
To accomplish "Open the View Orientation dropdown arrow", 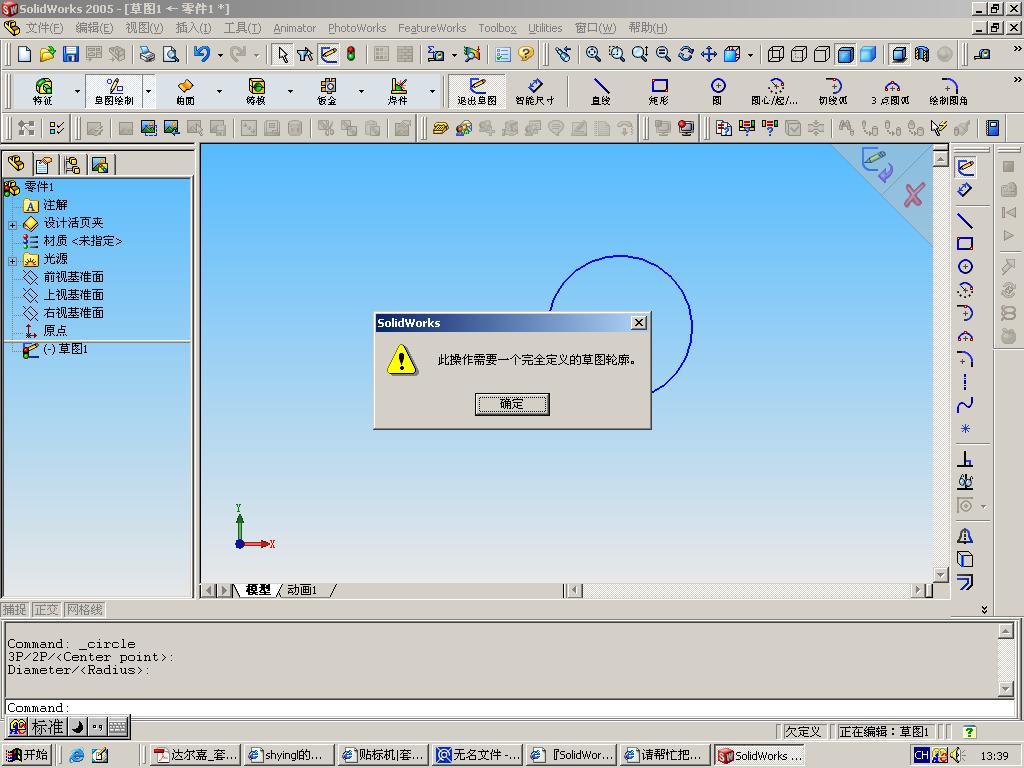I will pos(750,55).
